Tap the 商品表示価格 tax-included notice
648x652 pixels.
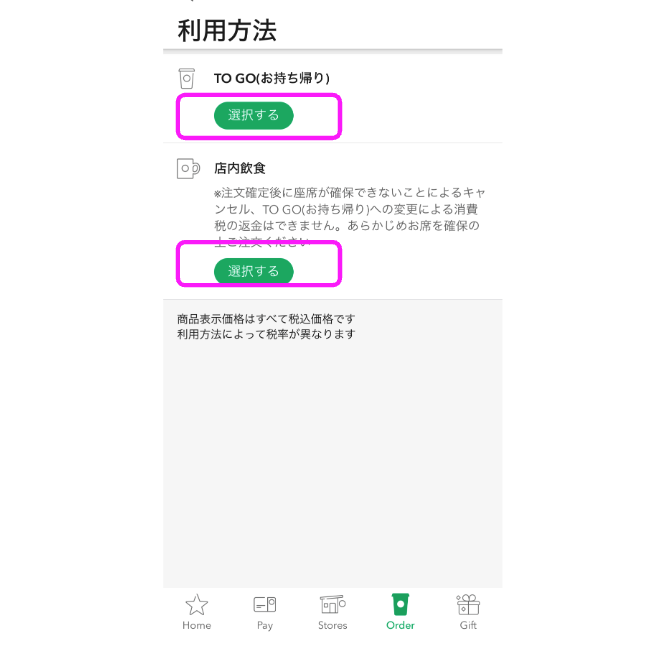266,319
